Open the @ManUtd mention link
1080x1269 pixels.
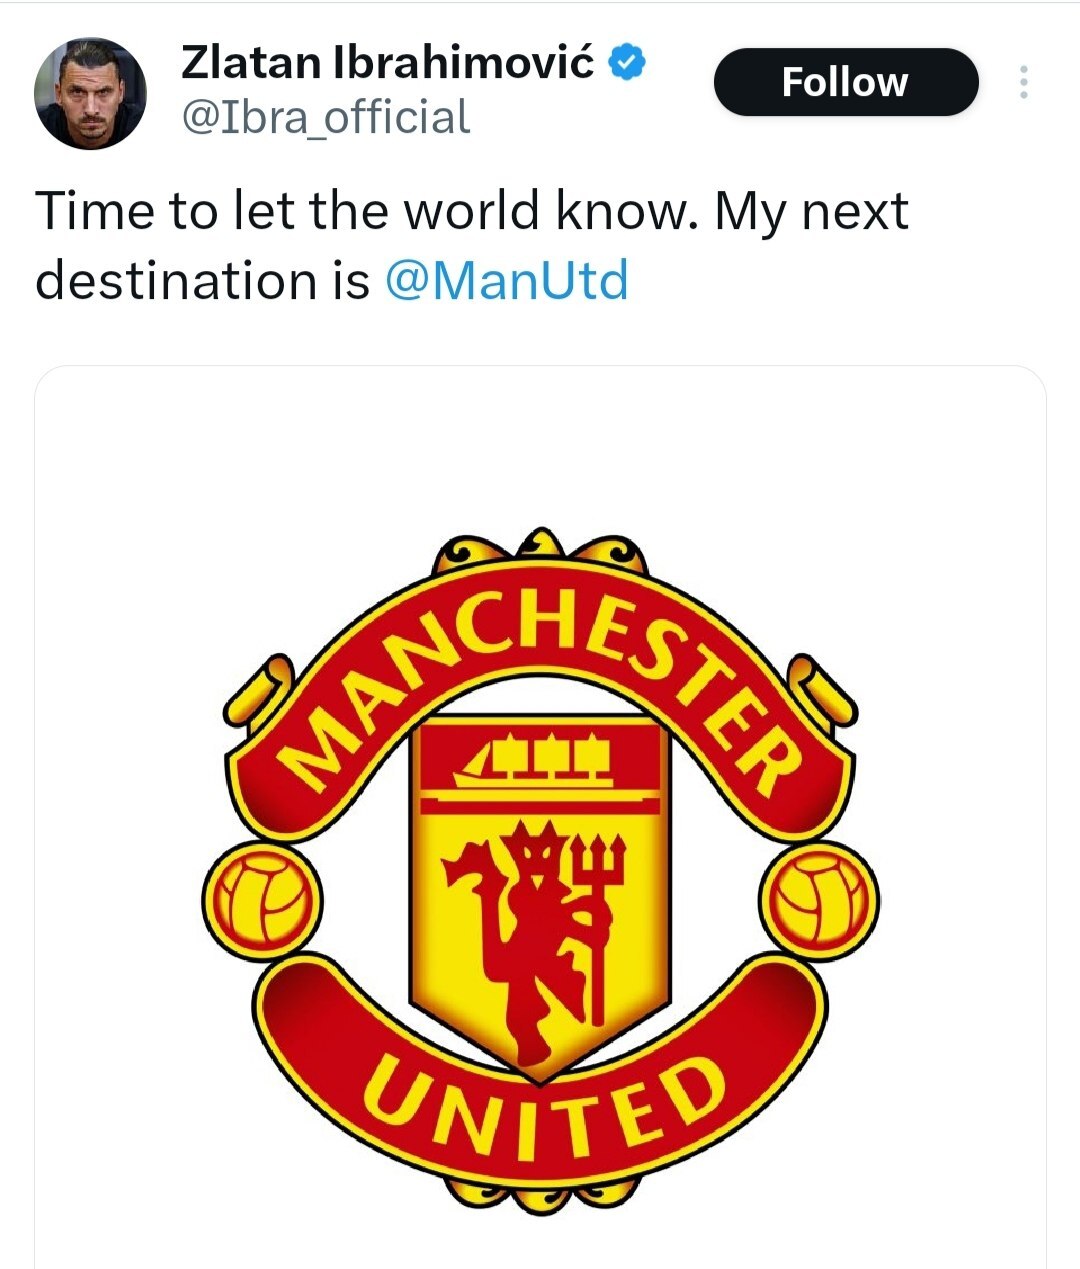click(x=506, y=280)
